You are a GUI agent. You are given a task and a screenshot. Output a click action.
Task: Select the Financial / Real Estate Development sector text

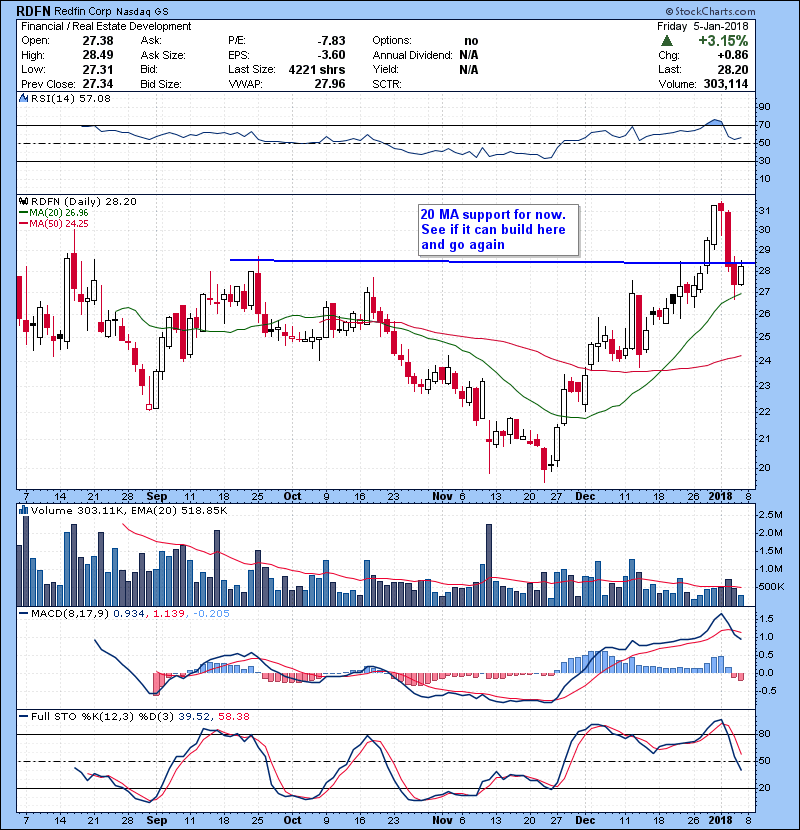106,26
